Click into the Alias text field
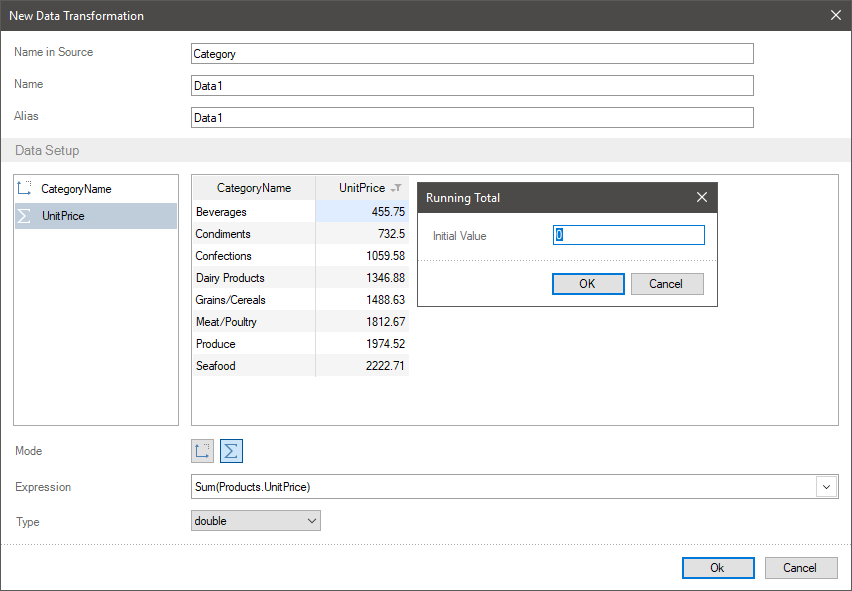The height and width of the screenshot is (591, 852). (472, 118)
